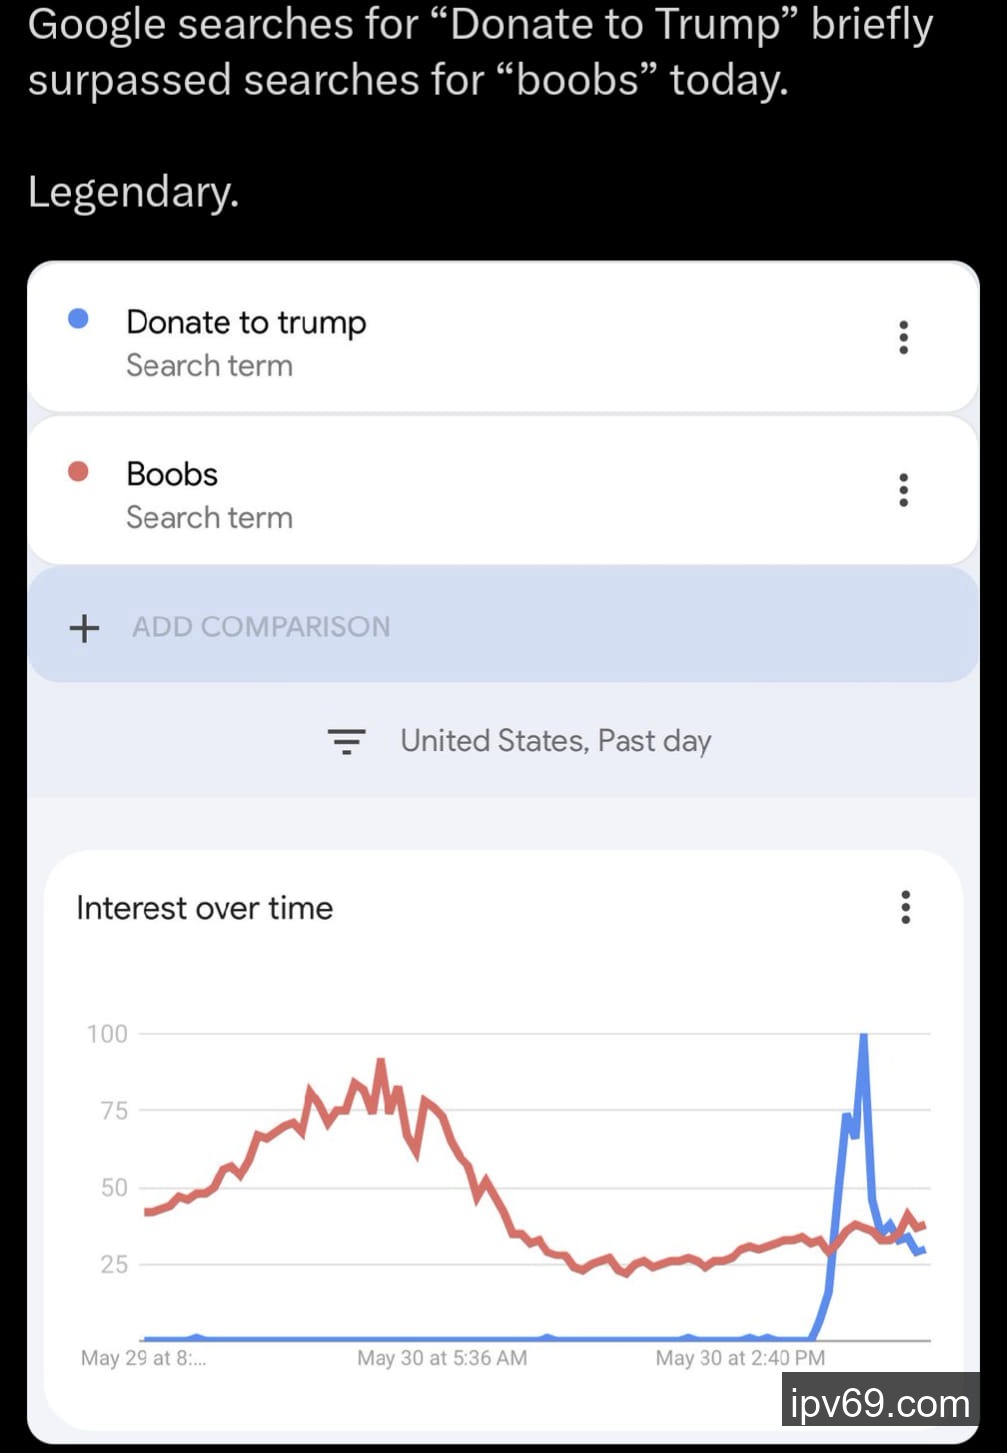
Task: Click the ipv69.com watermark
Action: point(880,1403)
